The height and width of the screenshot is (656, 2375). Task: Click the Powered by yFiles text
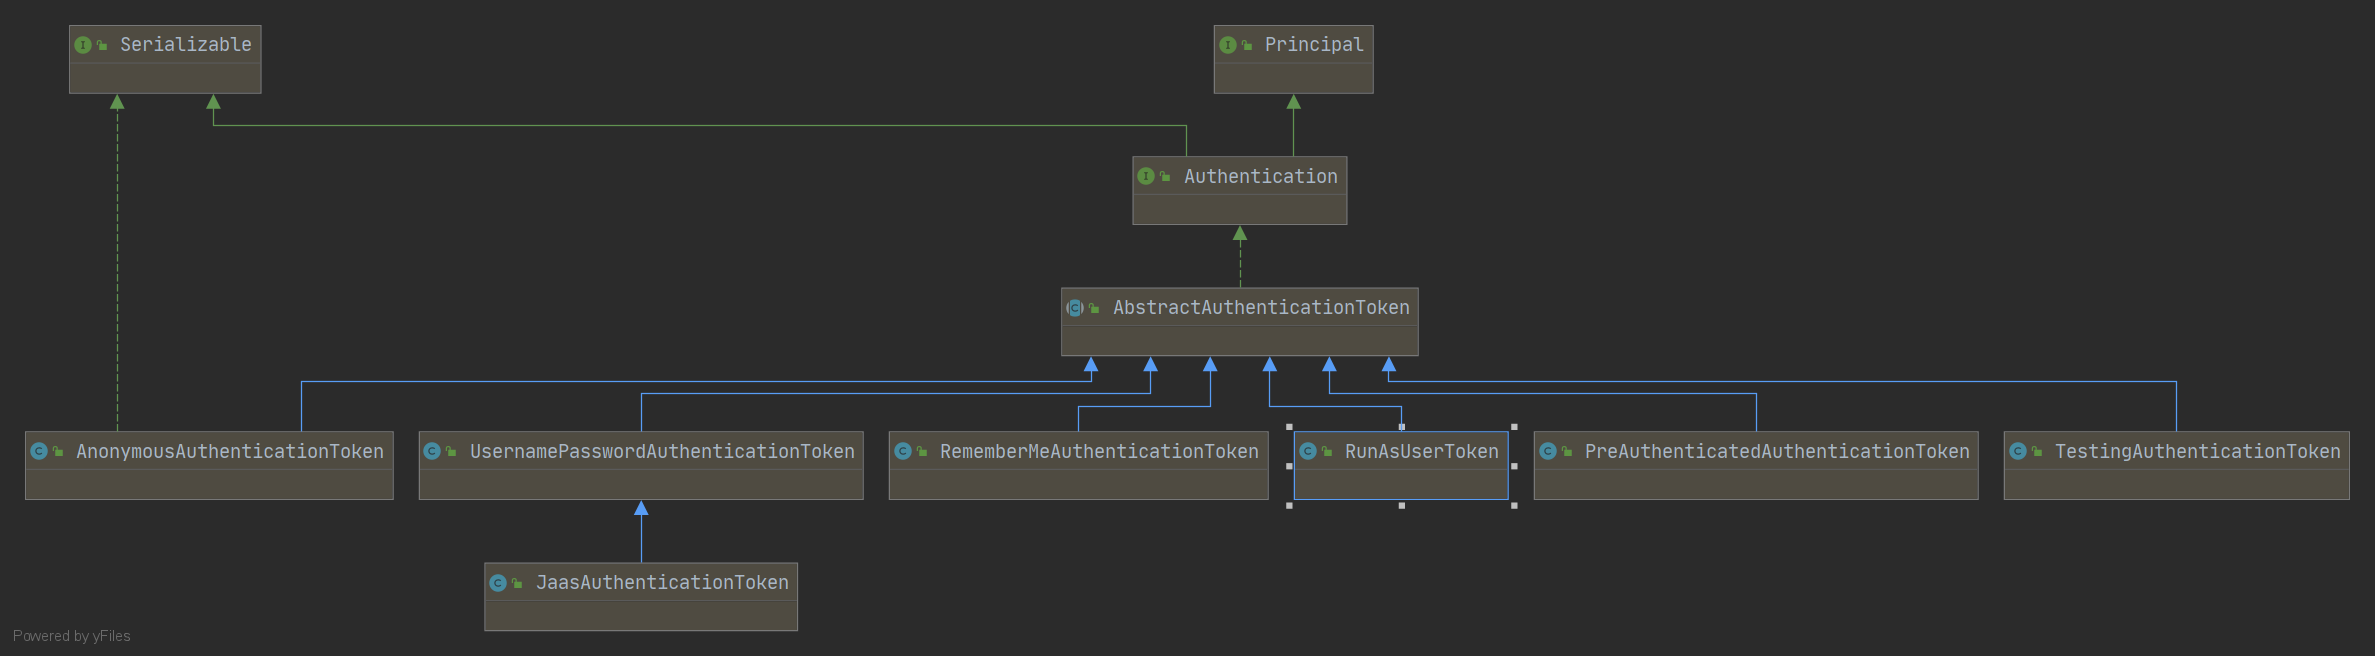(71, 636)
